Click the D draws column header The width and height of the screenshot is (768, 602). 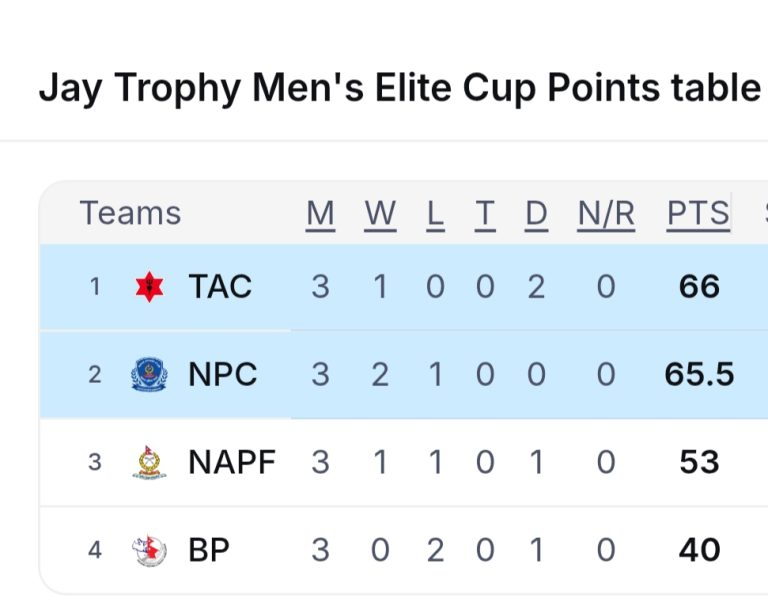537,214
